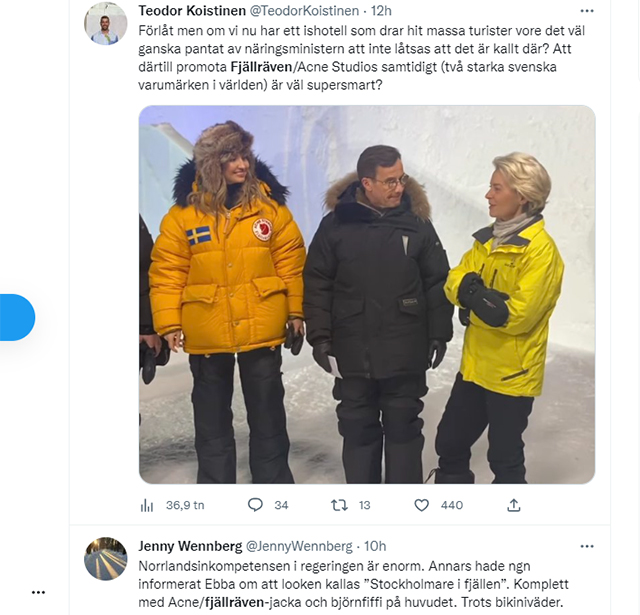Open Teodor Koistinen's profile picture
Viewport: 640px width, 615px height.
tap(105, 23)
